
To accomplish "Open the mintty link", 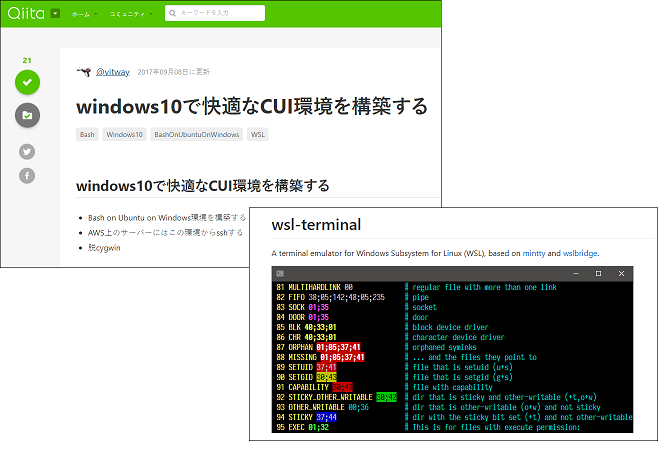I will click(x=533, y=253).
